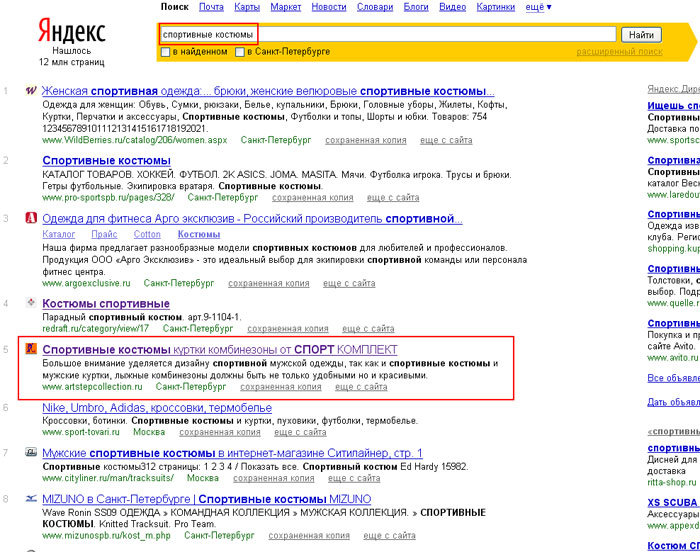The height and width of the screenshot is (552, 700).
Task: Open the Картинки service tab
Action: click(496, 7)
